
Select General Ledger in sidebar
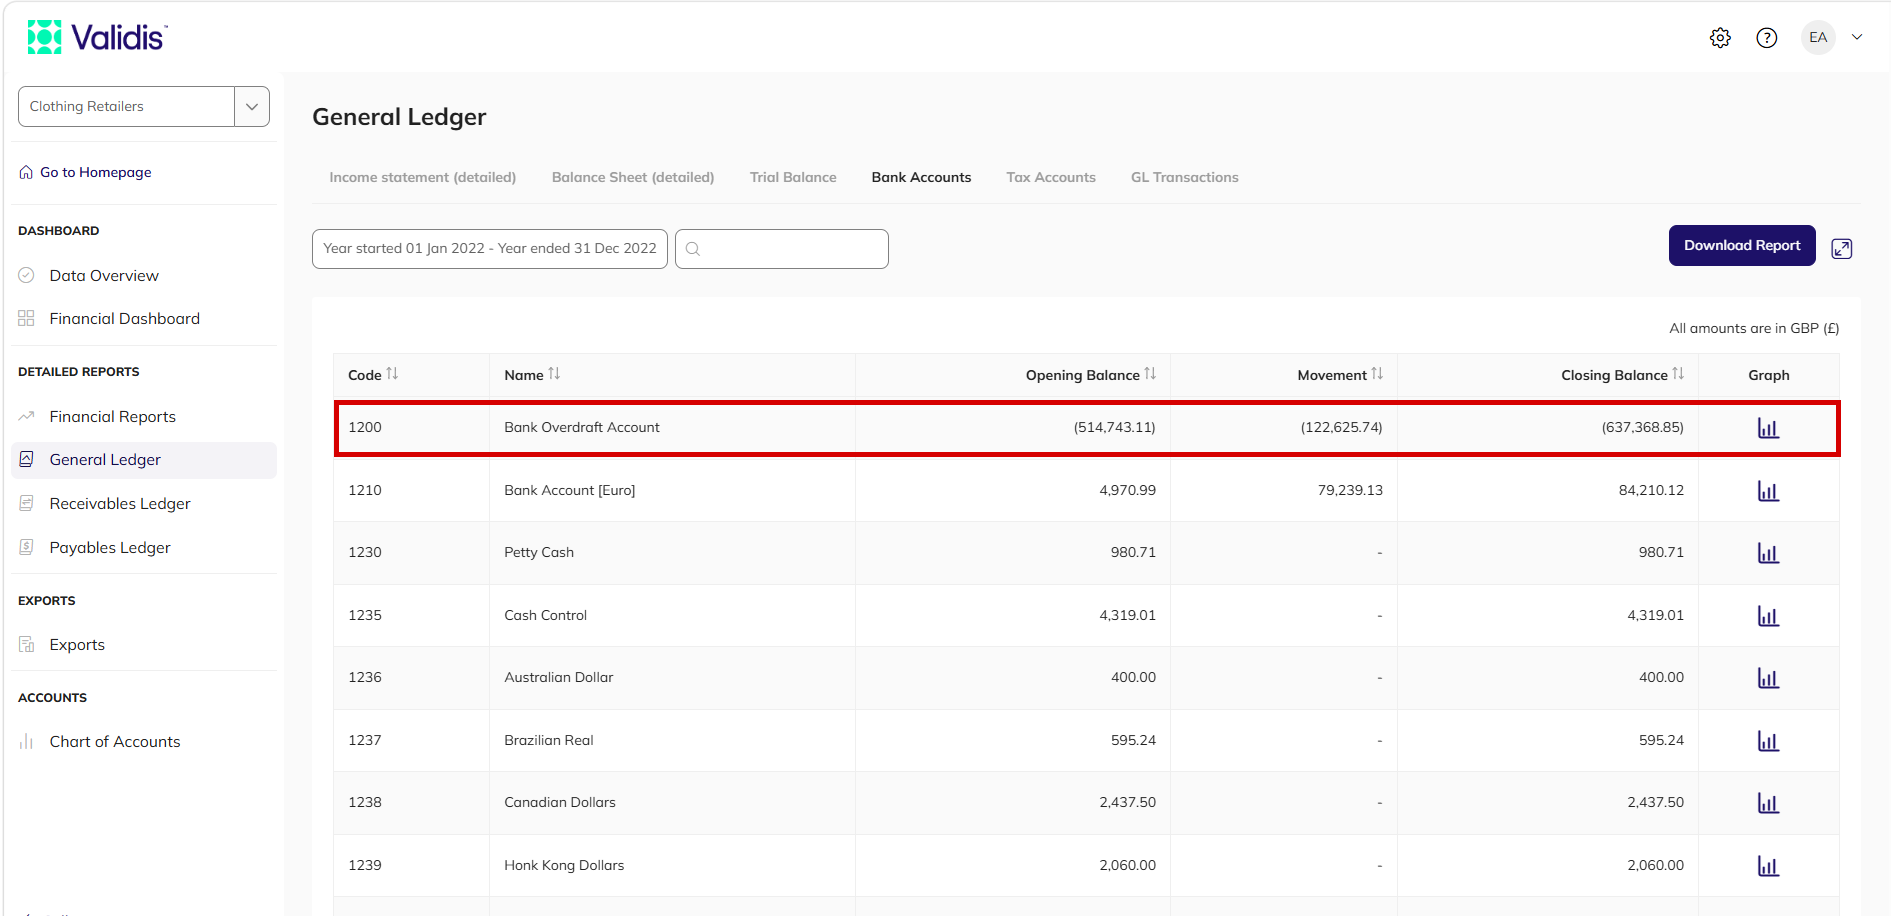click(144, 460)
